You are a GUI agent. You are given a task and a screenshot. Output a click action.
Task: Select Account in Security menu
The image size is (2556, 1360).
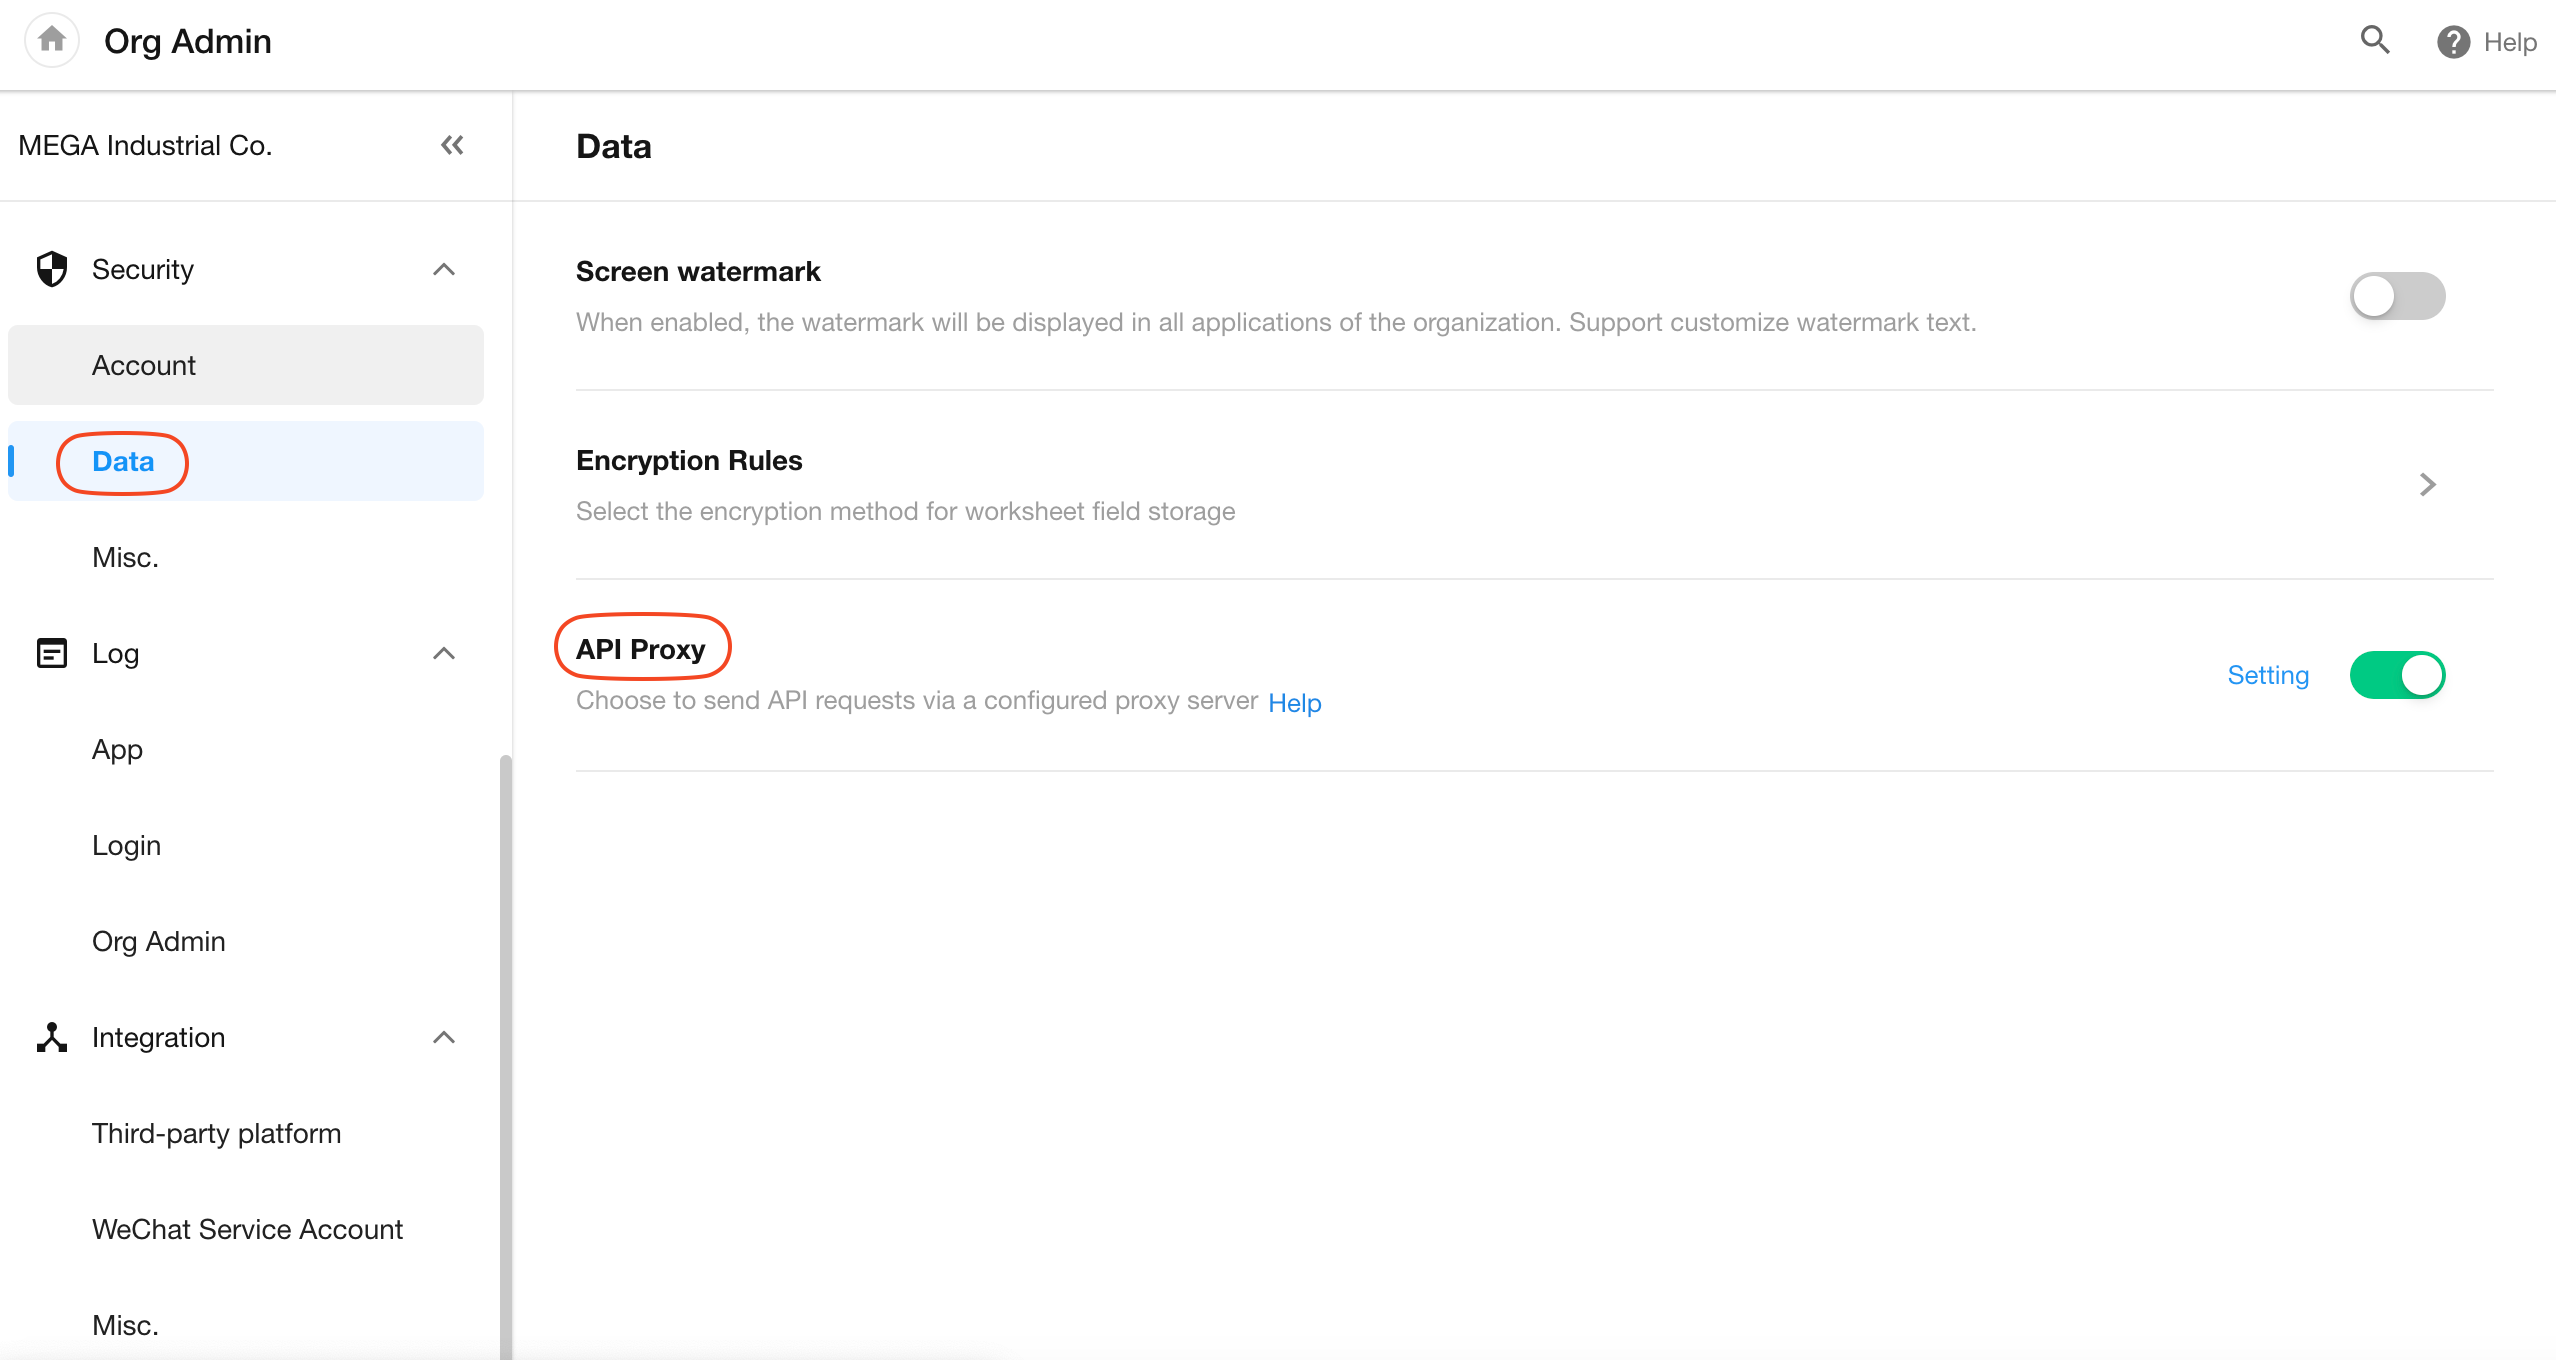(x=144, y=365)
